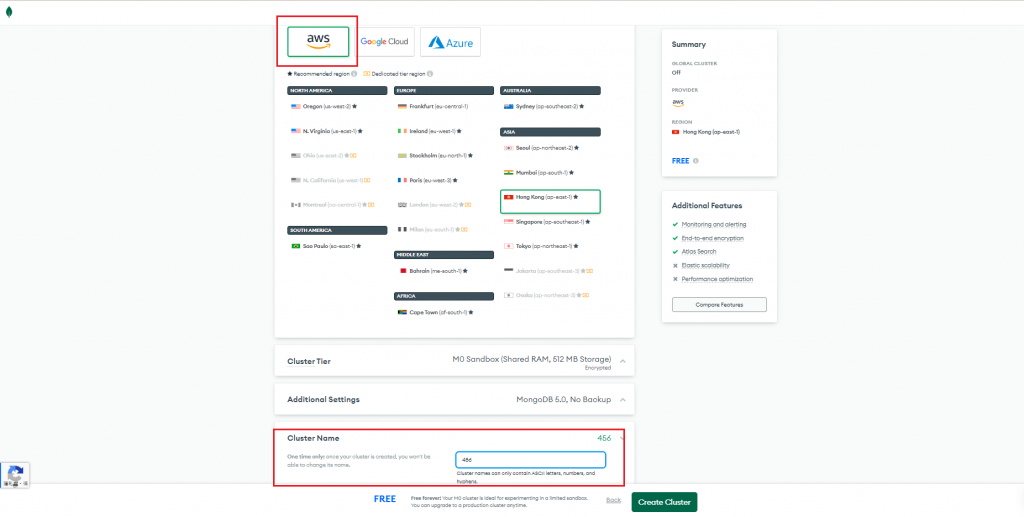Click Performance optimization feature text

(x=717, y=279)
